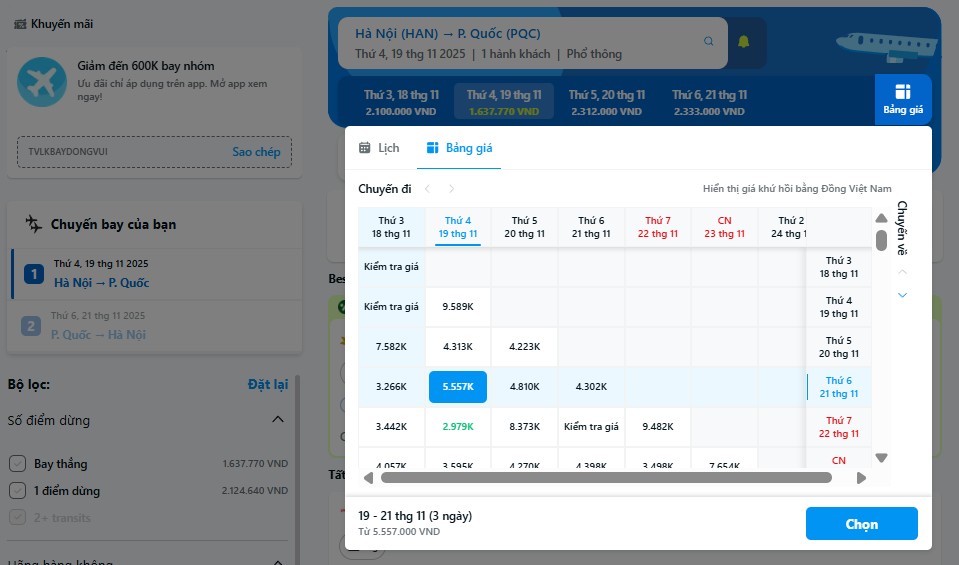The width and height of the screenshot is (959, 565).
Task: Click the 3.266K price cell
Action: [x=391, y=387]
